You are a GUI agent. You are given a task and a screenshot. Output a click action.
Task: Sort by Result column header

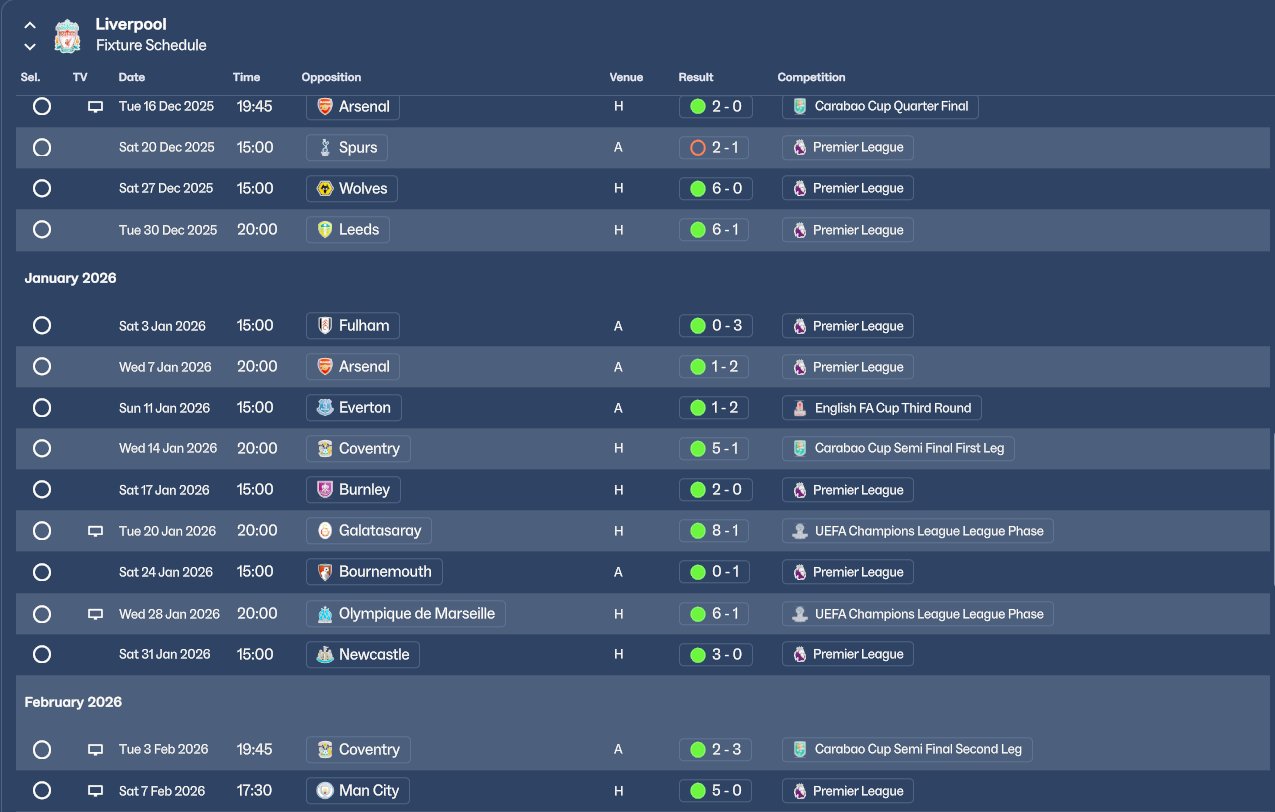[x=696, y=77]
